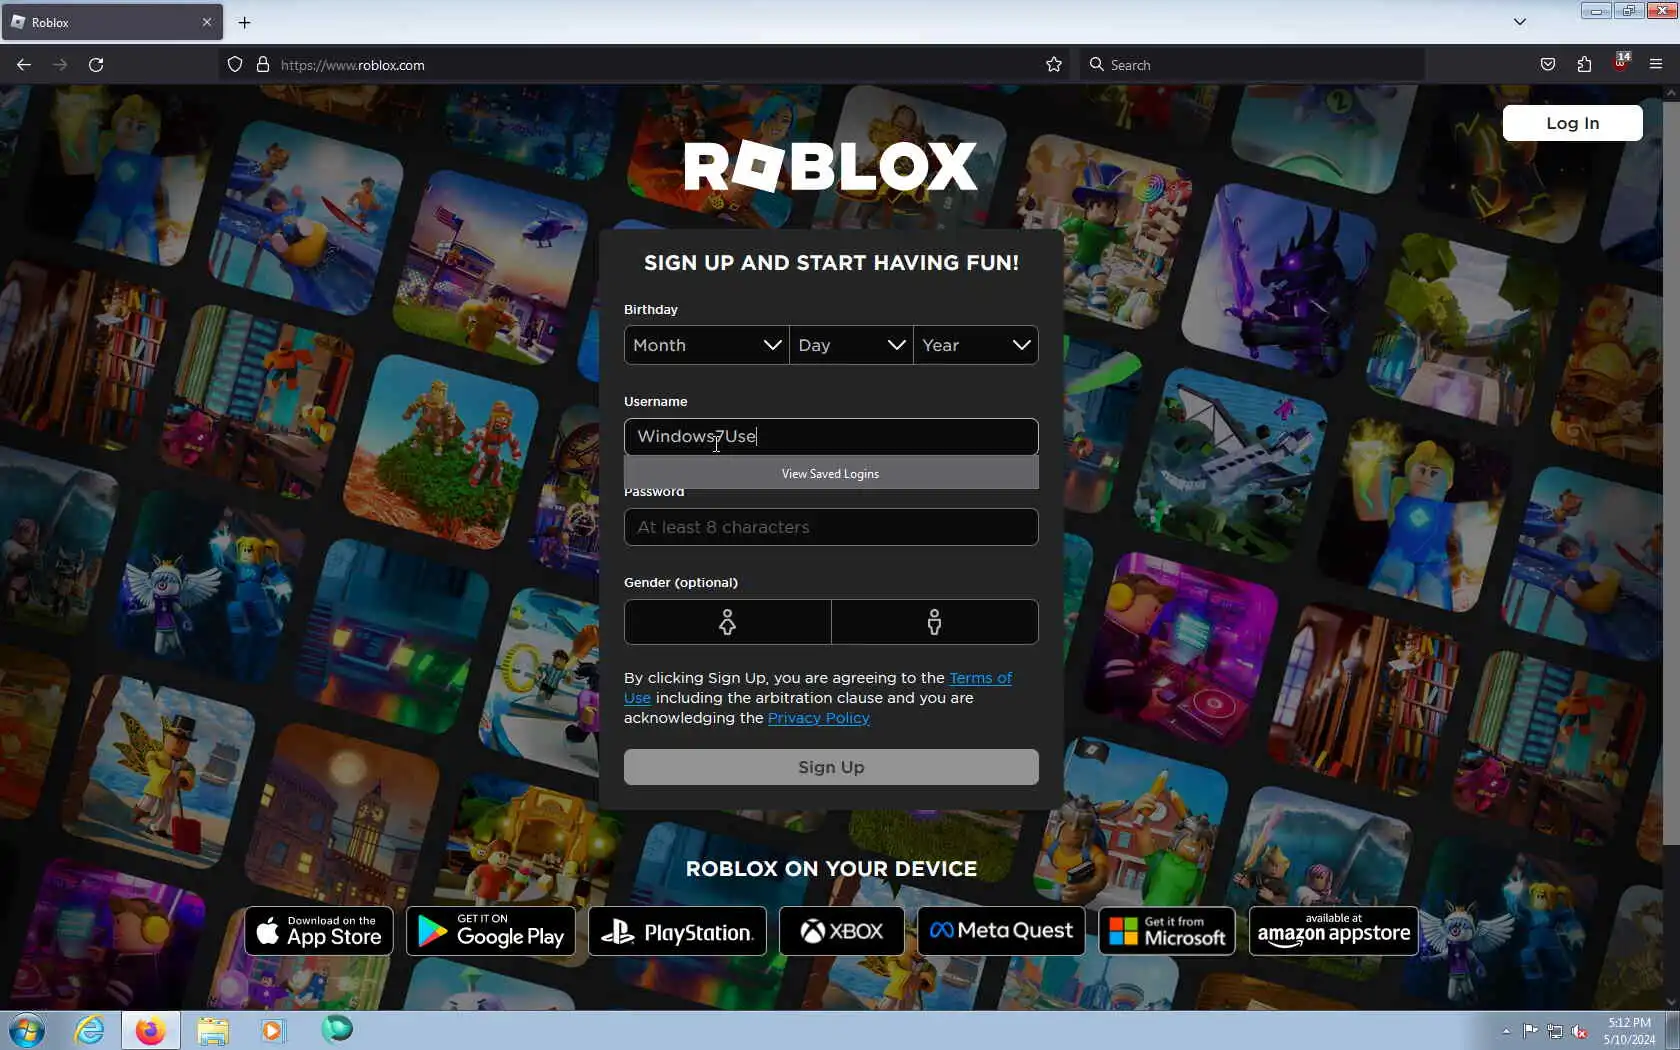Show hidden system tray icons
The image size is (1680, 1050).
pyautogui.click(x=1506, y=1031)
